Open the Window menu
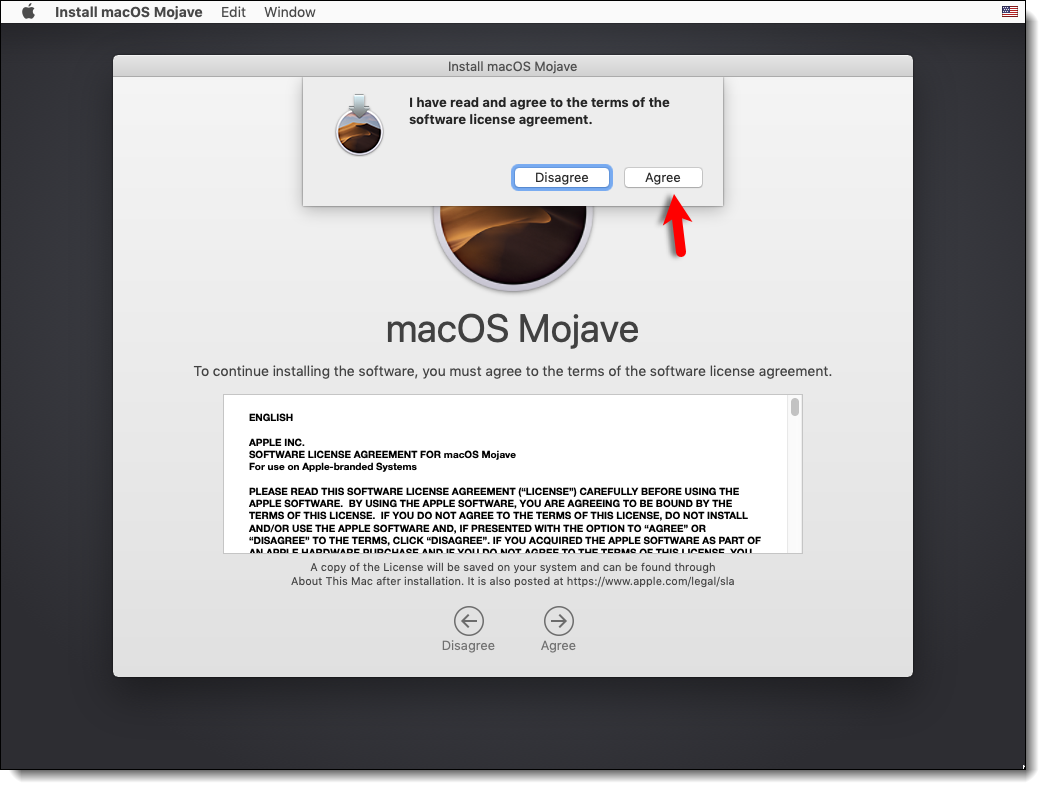The image size is (1048, 792). point(289,12)
